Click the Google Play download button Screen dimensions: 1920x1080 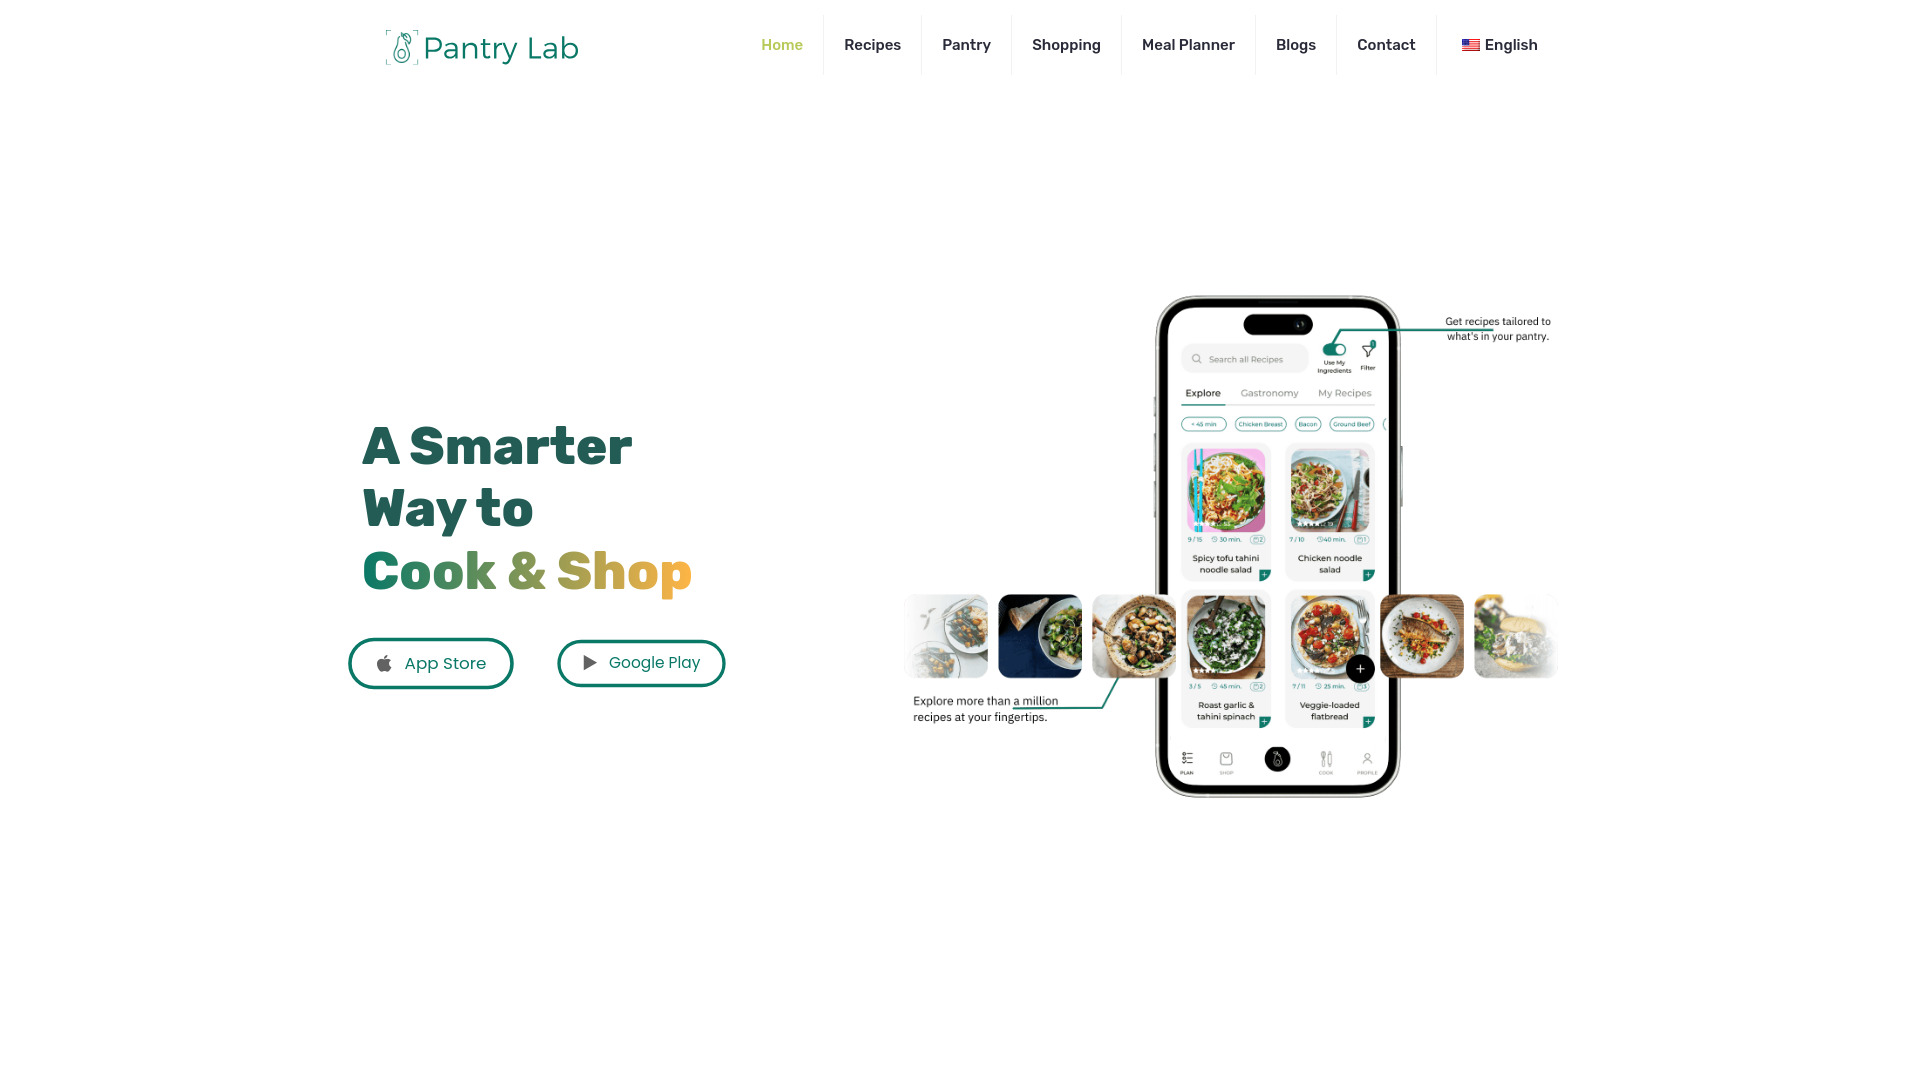pyautogui.click(x=642, y=662)
